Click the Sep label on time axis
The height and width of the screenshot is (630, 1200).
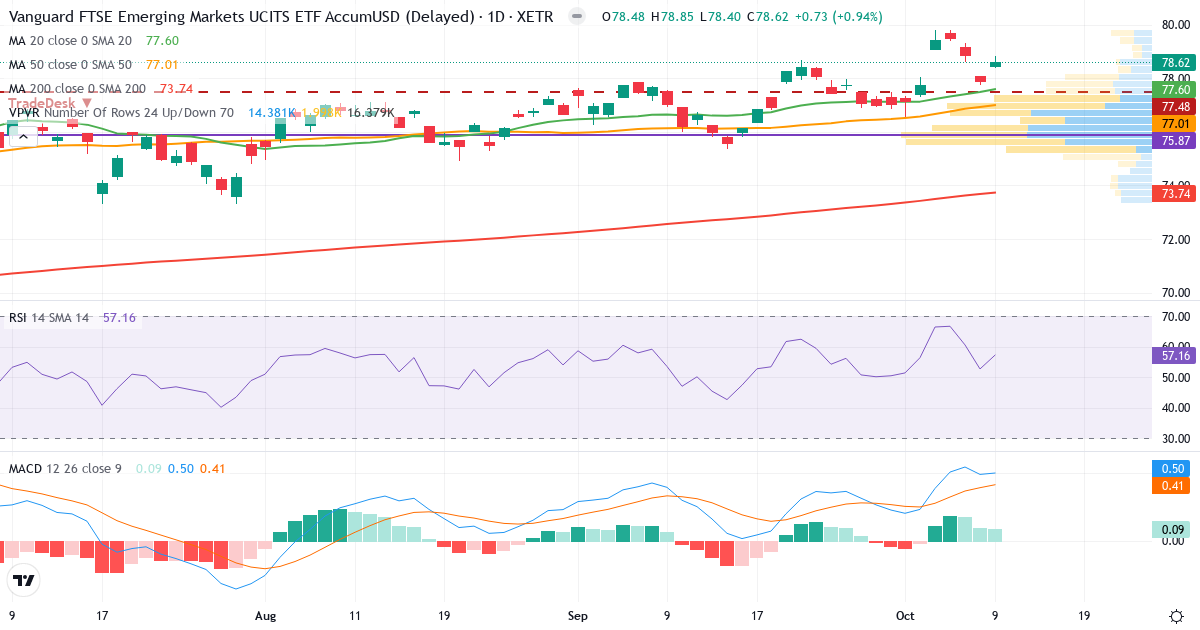577,617
